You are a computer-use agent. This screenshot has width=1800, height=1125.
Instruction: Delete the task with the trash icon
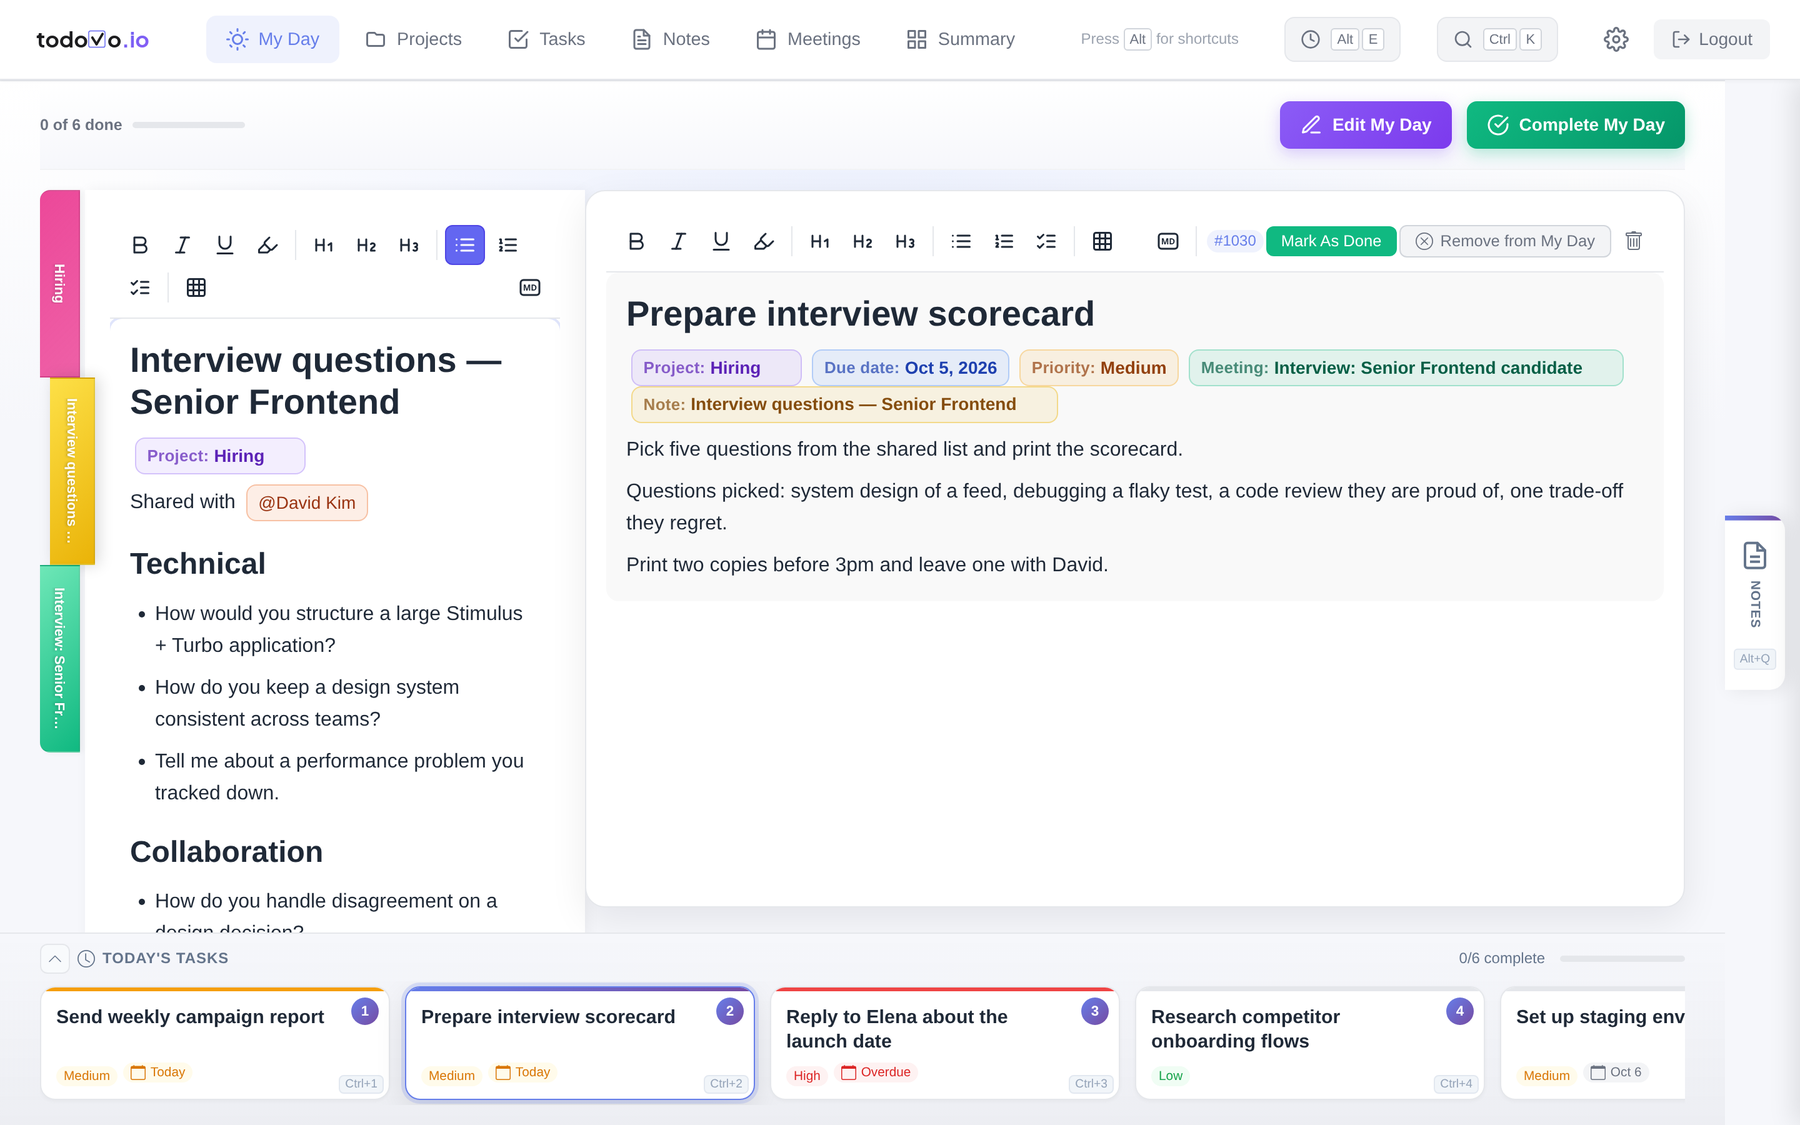(x=1634, y=241)
